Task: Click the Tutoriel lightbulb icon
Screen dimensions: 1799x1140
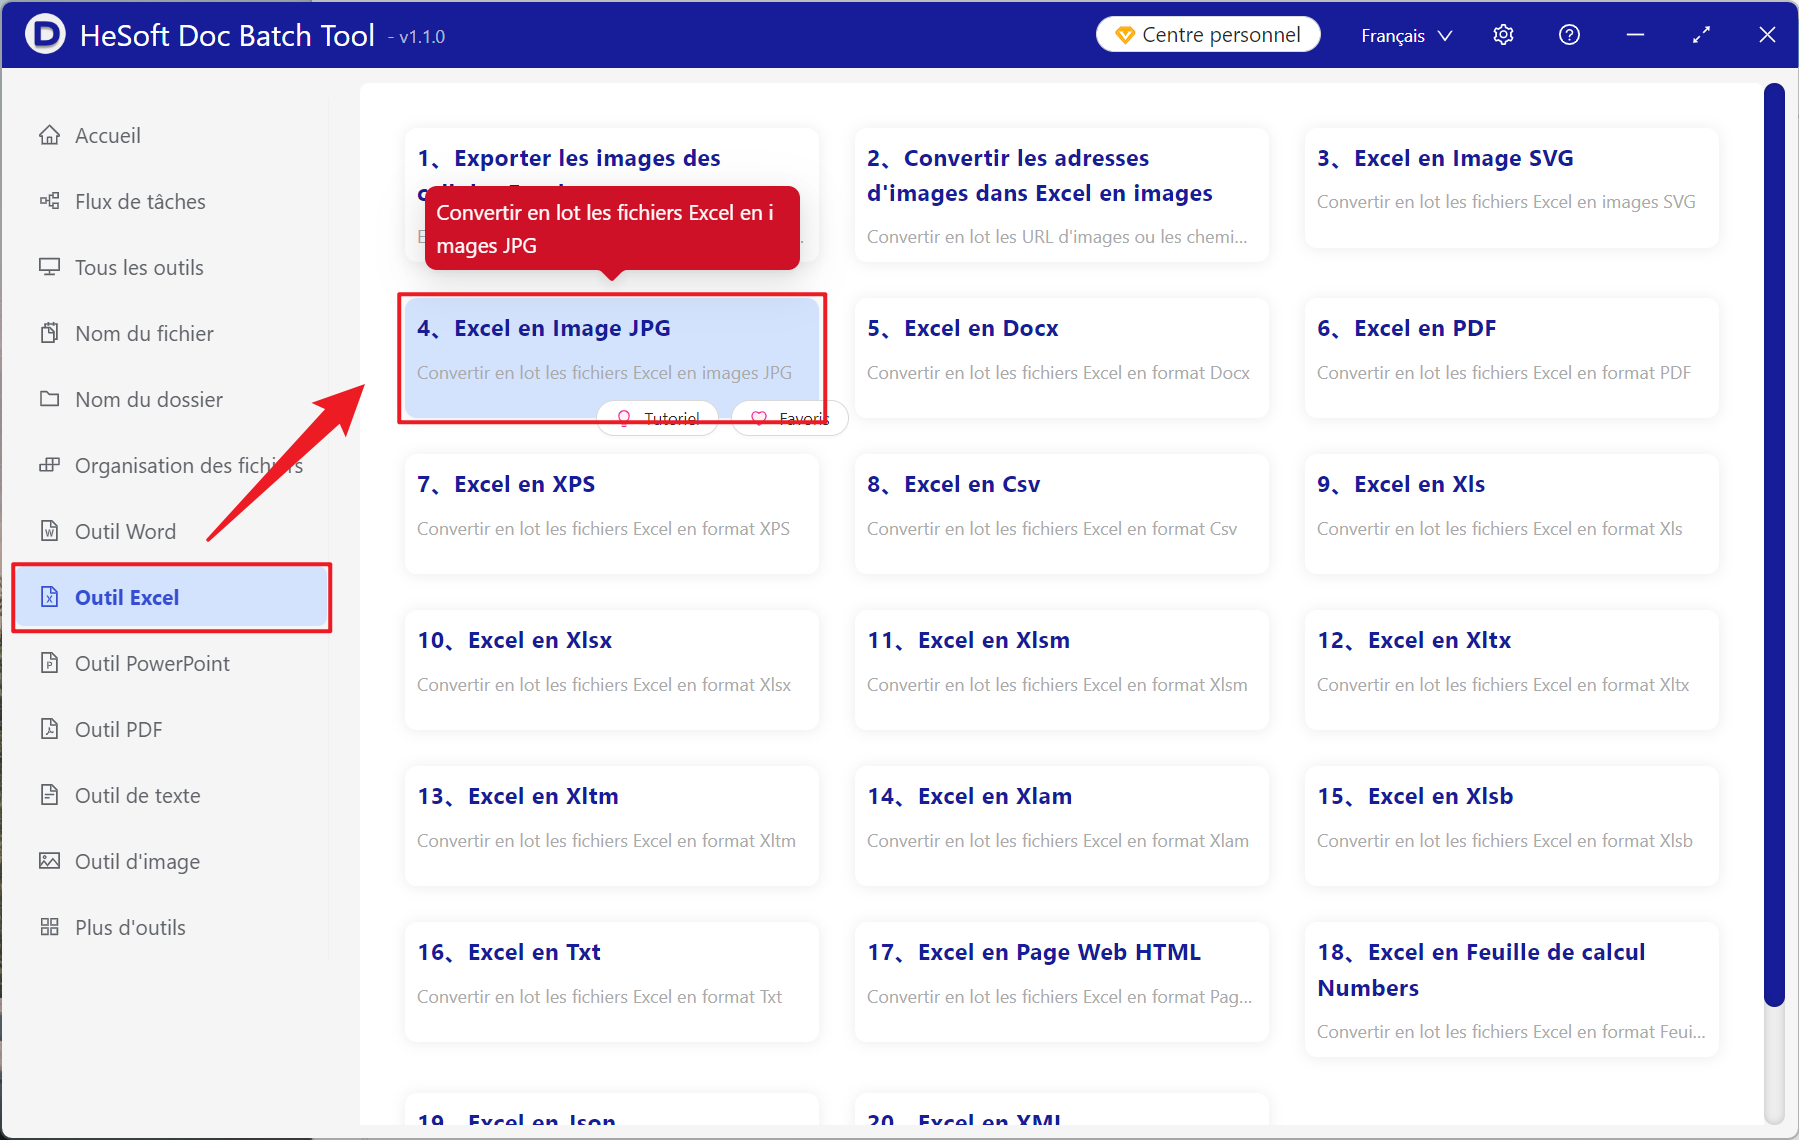Action: click(x=624, y=418)
